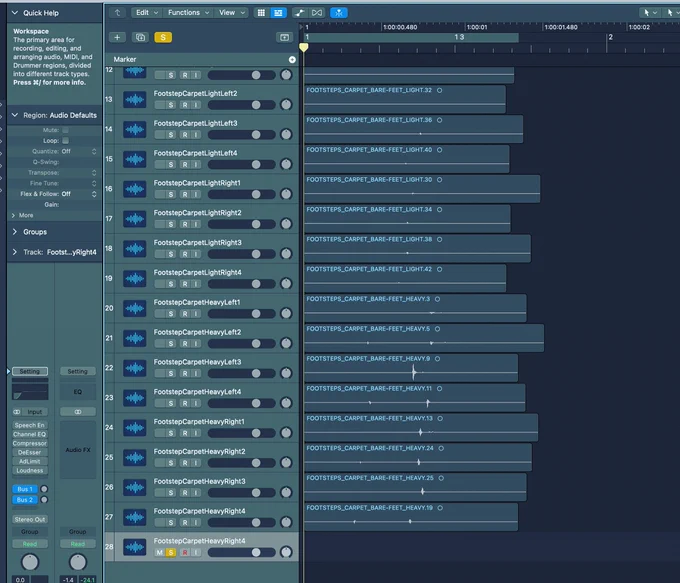Click the left channel strip Setting button
Image resolution: width=680 pixels, height=583 pixels.
(30, 371)
